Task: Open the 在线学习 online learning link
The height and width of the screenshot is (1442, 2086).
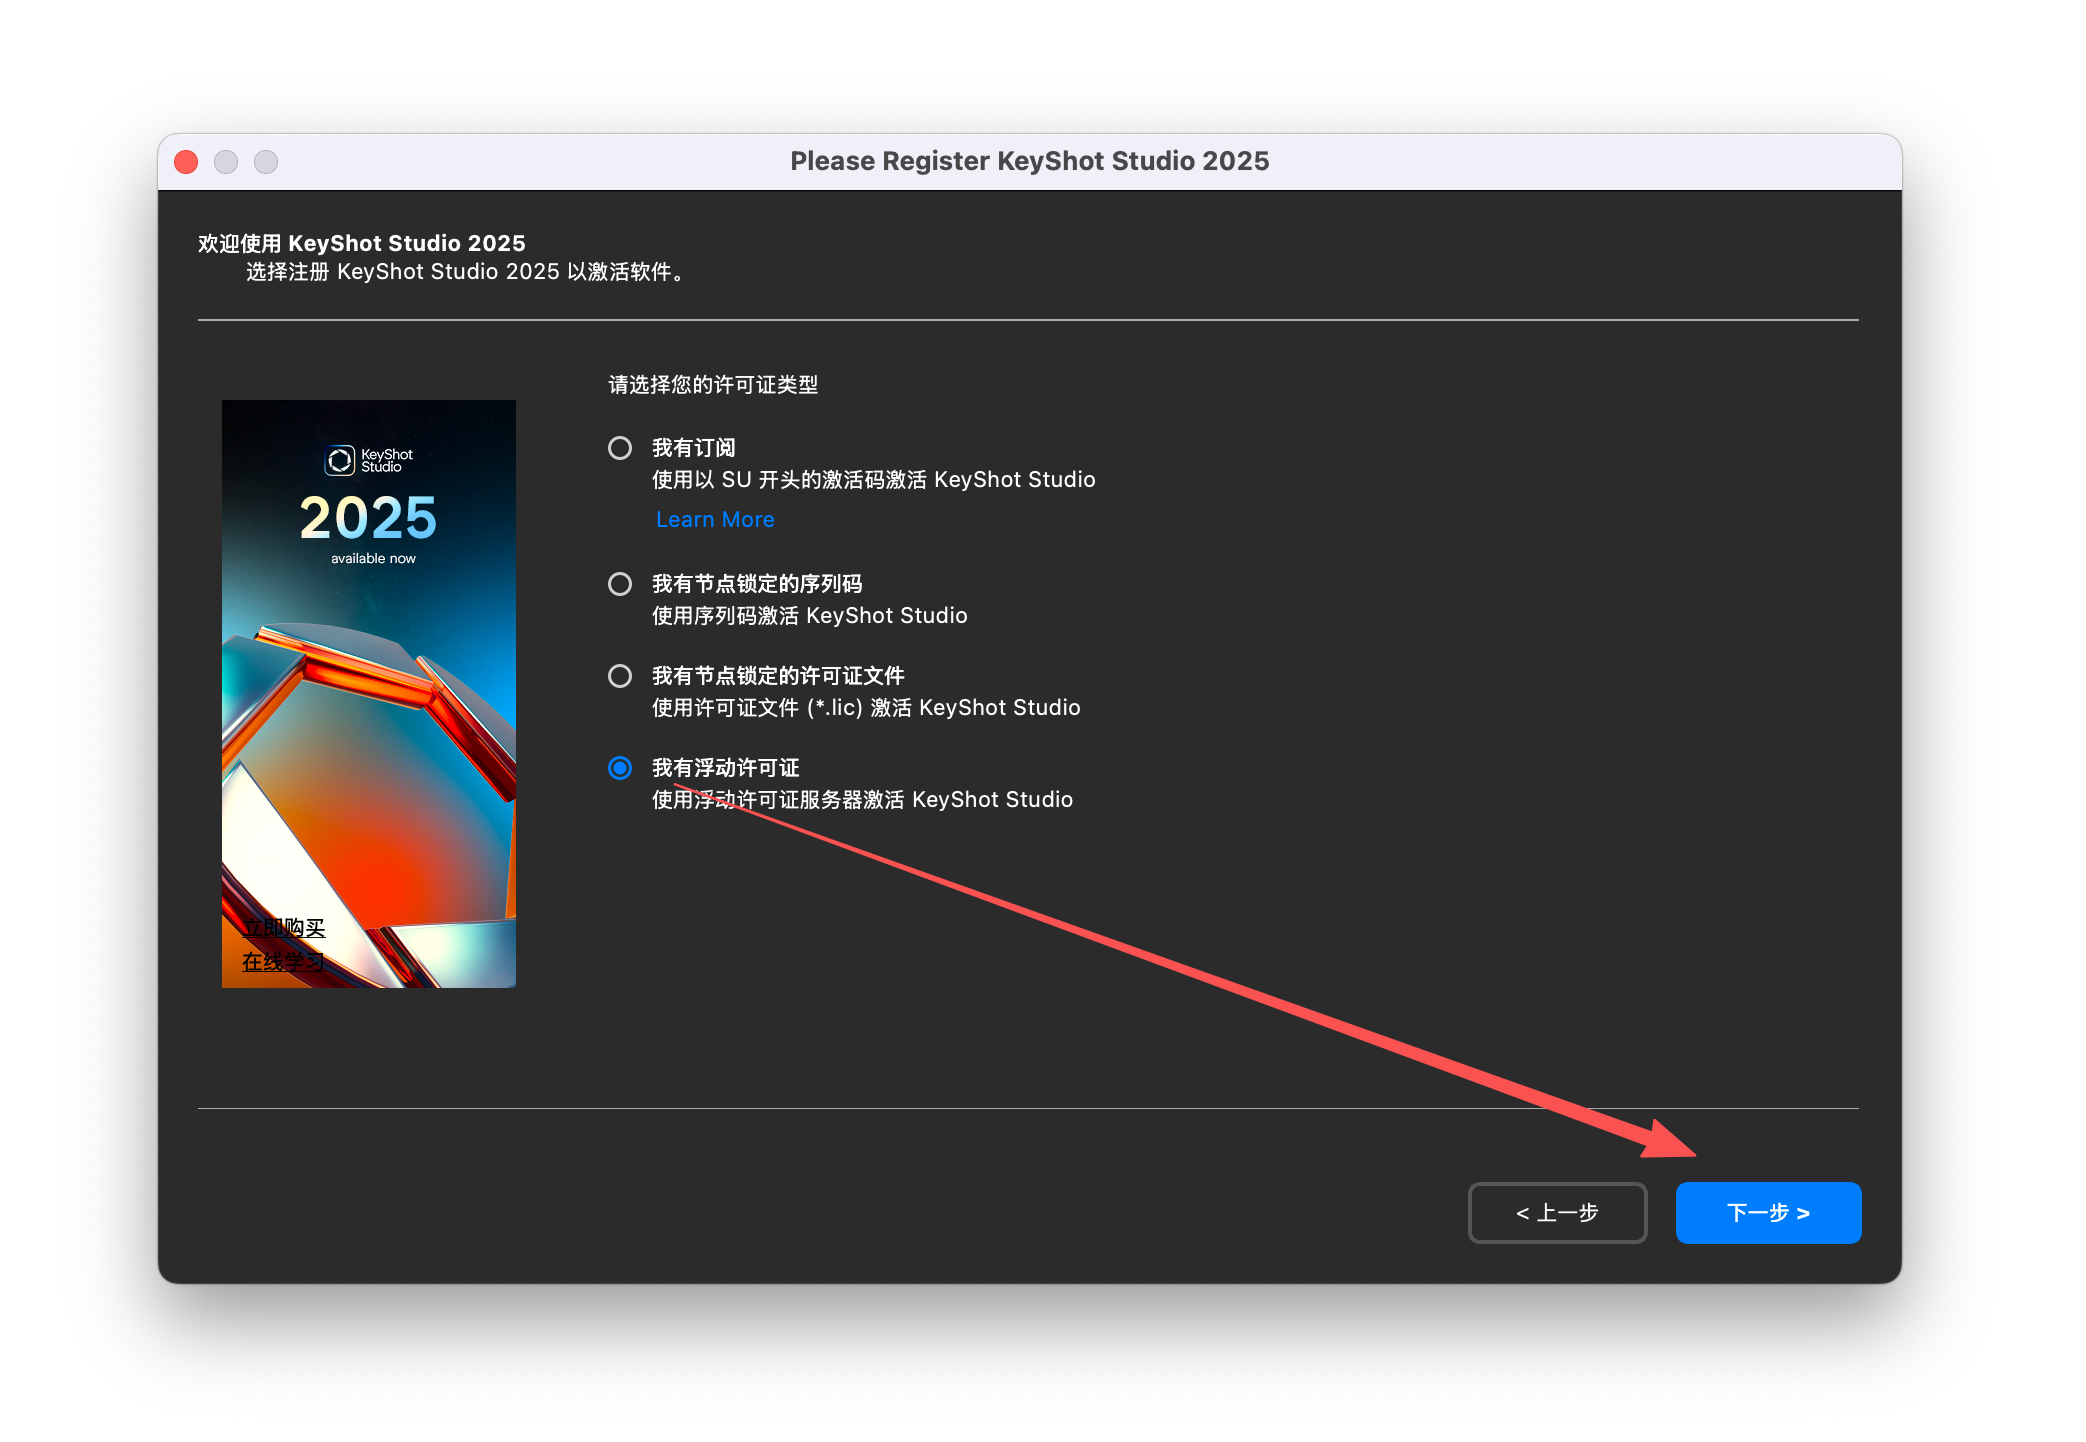Action: (284, 962)
